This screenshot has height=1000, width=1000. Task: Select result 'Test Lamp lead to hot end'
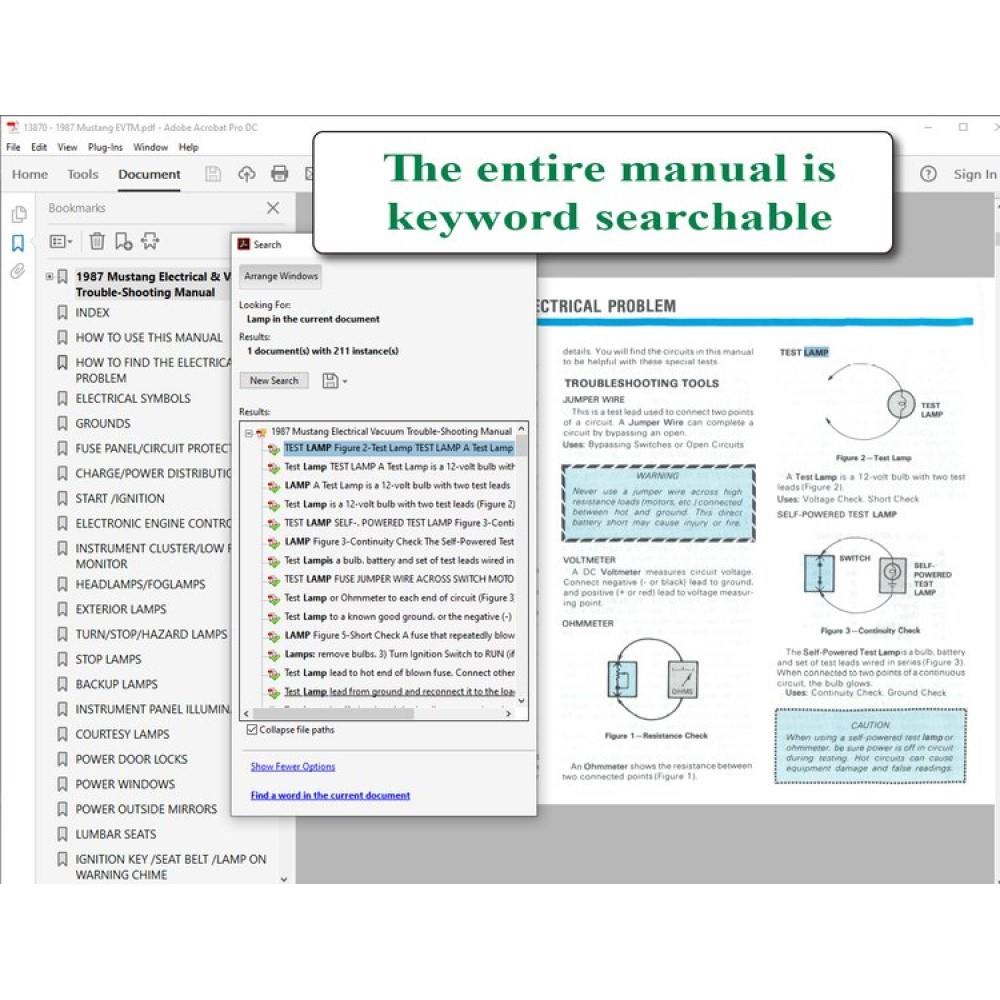click(x=399, y=673)
